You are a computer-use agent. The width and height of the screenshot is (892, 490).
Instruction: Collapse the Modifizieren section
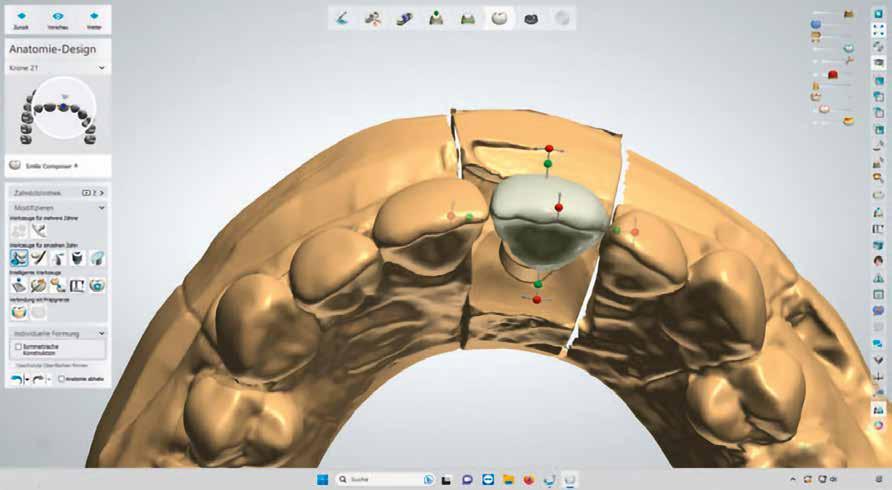click(x=101, y=208)
